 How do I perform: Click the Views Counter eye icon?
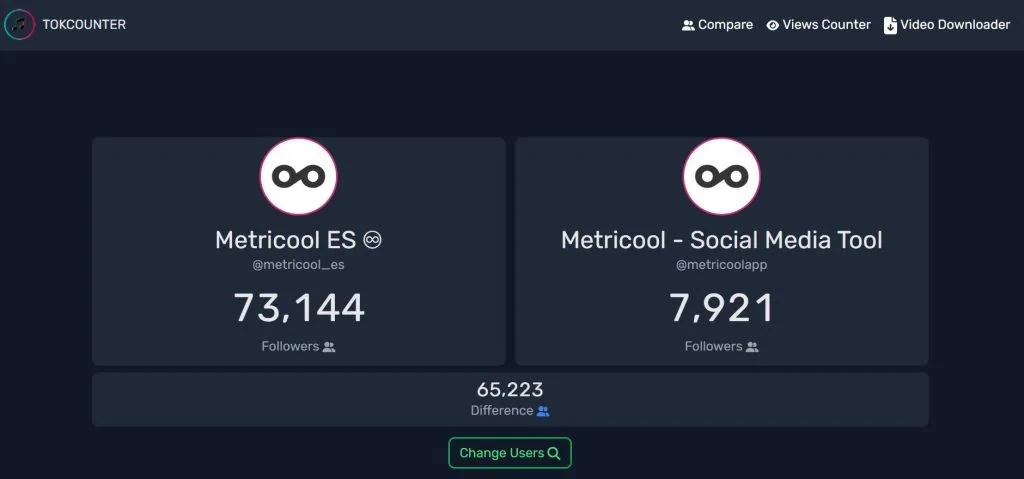tap(772, 25)
